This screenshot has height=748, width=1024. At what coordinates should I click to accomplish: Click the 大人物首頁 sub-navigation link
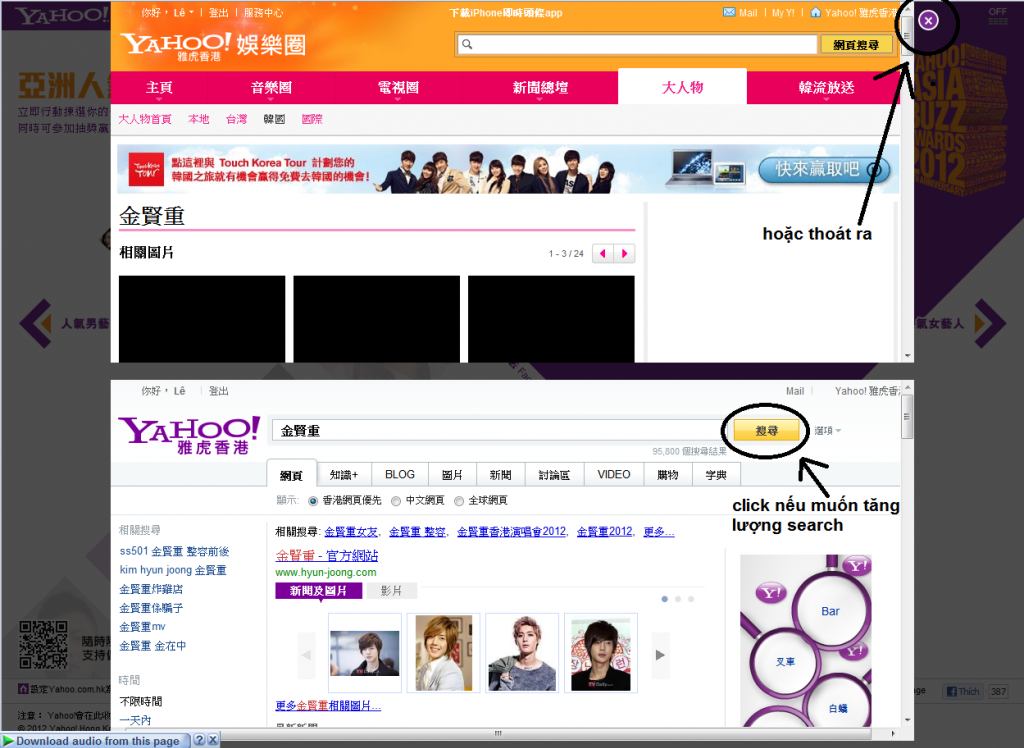coord(145,119)
